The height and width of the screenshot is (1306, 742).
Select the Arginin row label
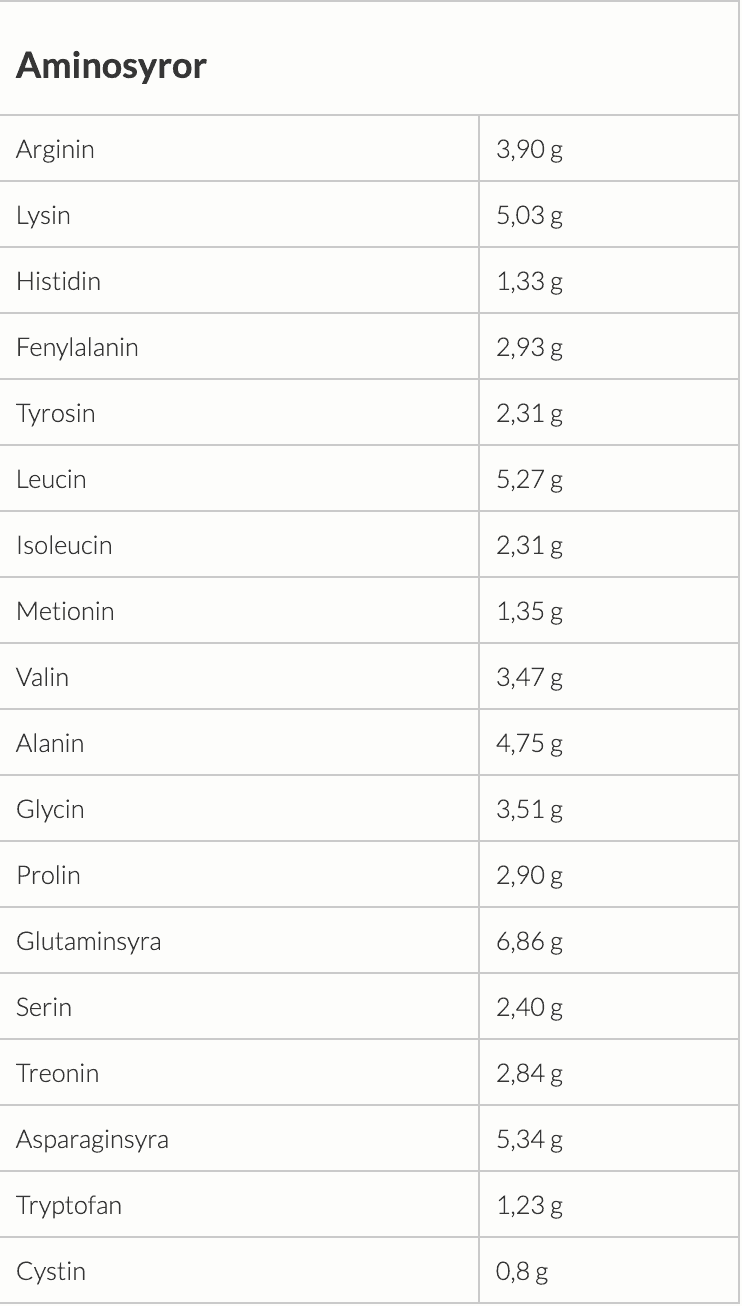click(55, 149)
